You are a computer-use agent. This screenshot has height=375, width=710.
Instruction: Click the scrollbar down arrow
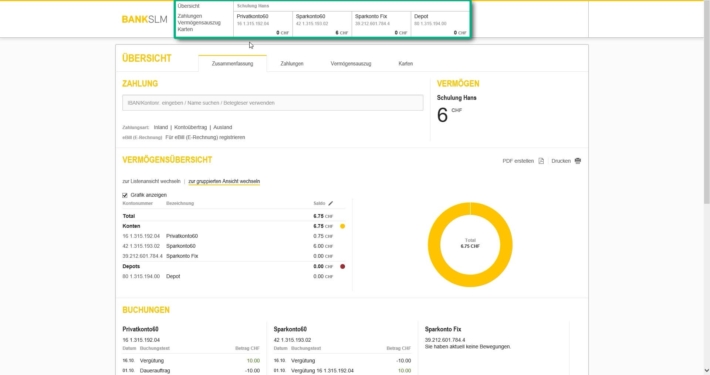pyautogui.click(x=707, y=371)
